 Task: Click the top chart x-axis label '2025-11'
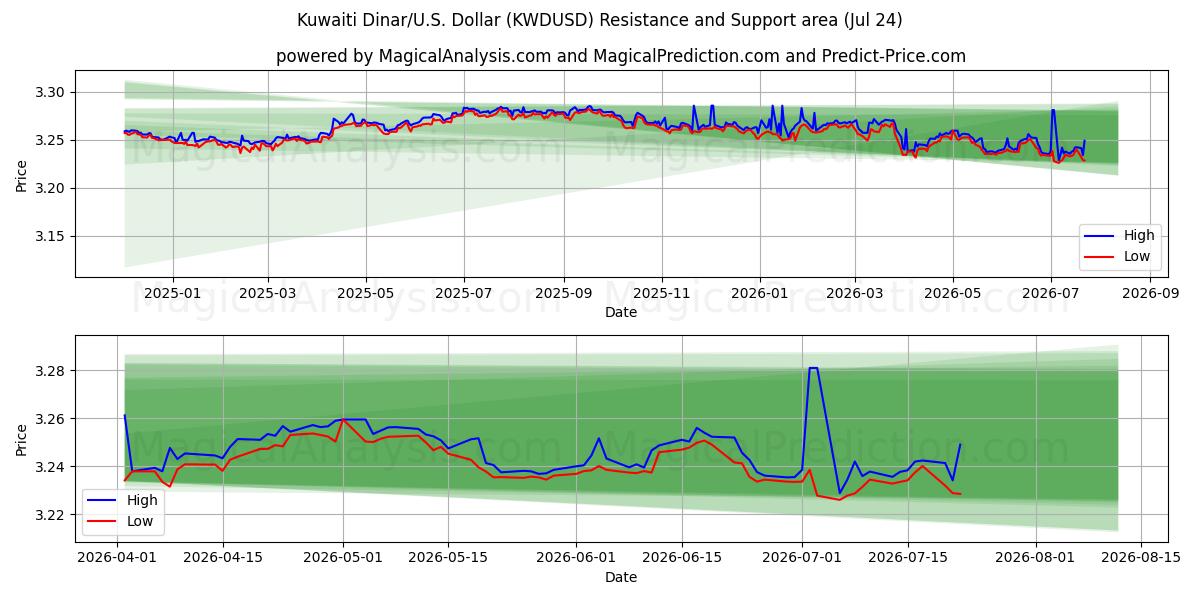click(662, 294)
